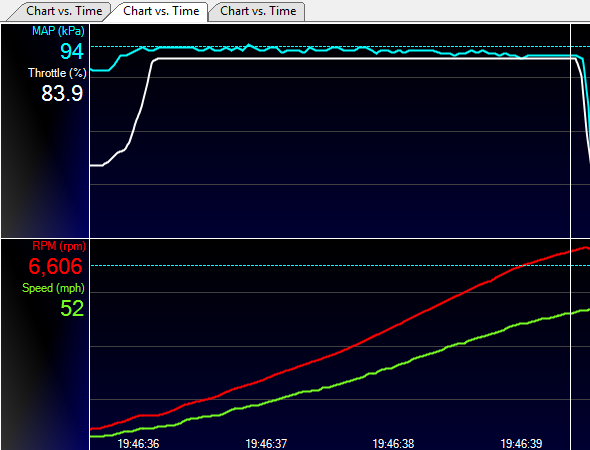590x450 pixels.
Task: Click the cyan MAP trace line
Action: 339,49
